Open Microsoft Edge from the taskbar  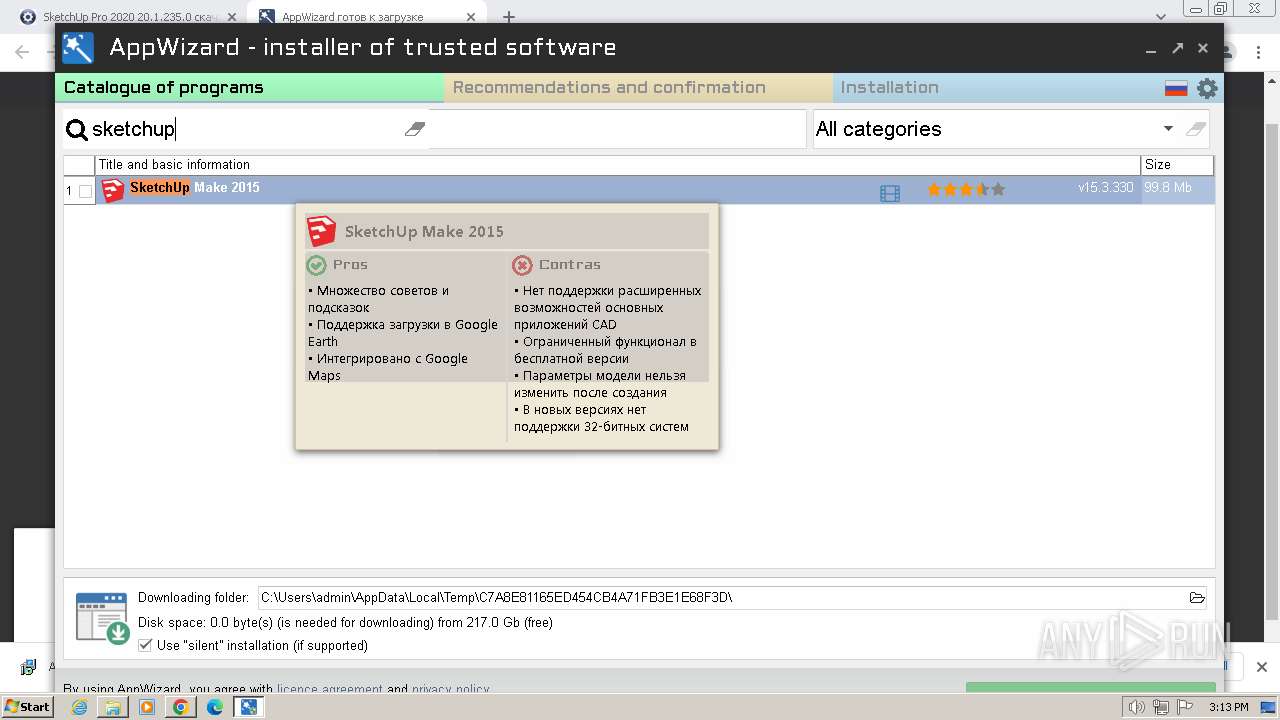[215, 707]
